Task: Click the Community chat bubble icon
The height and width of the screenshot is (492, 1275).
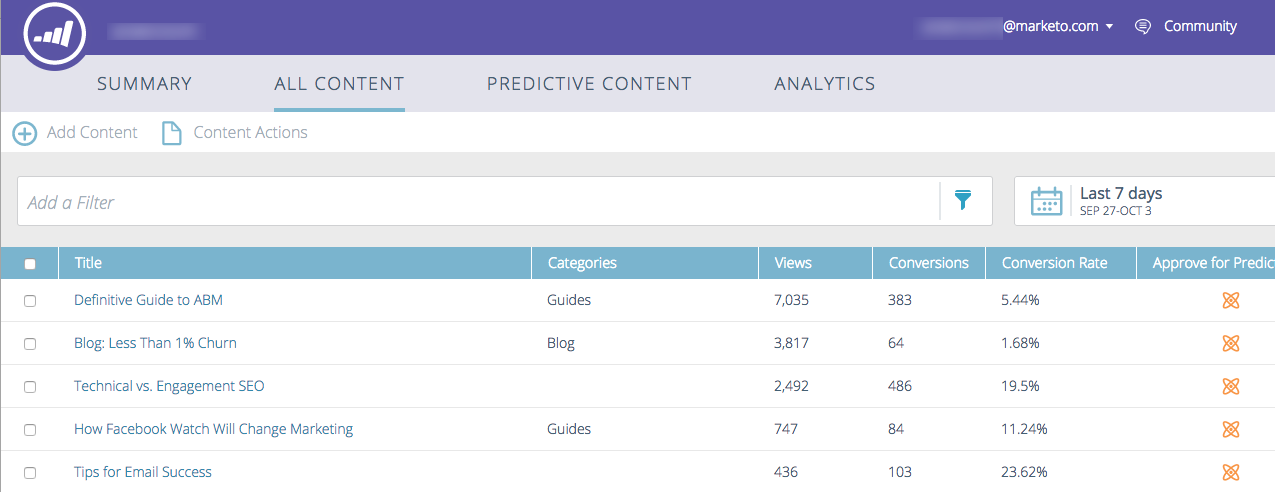Action: tap(1143, 27)
